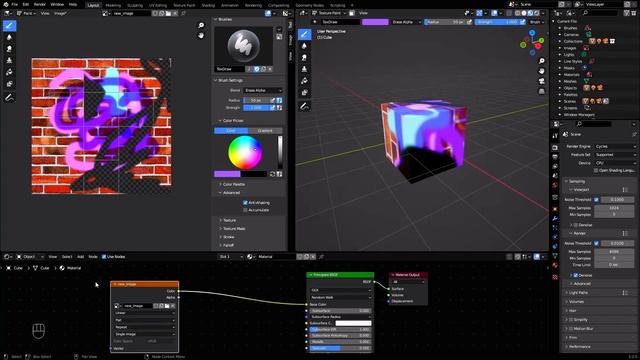This screenshot has width=640, height=360.
Task: Select the Annotate tool in 3D viewport
Action: tap(304, 107)
